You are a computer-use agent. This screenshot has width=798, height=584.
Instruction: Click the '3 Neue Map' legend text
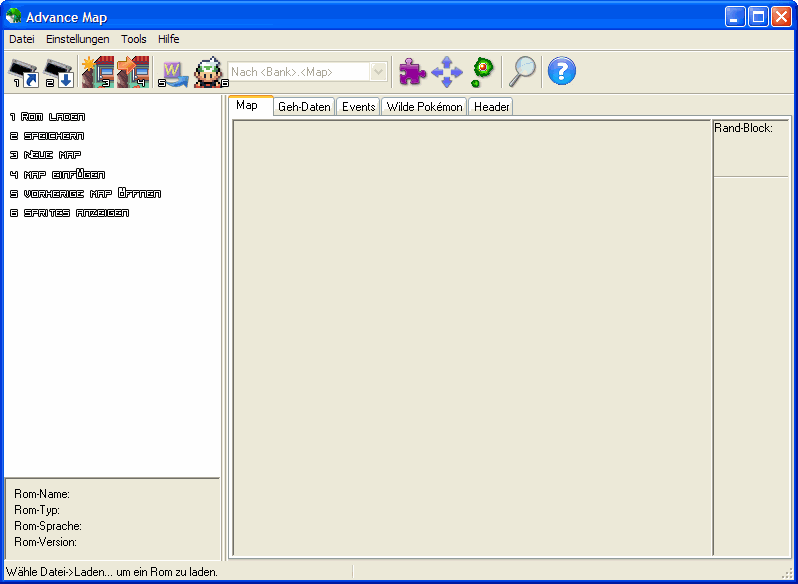(45, 155)
